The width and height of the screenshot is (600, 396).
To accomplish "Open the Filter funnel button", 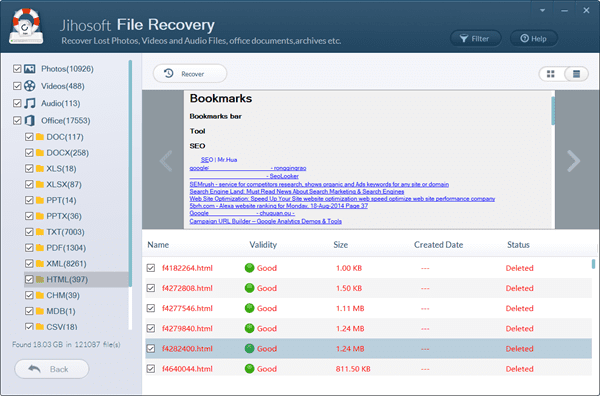I will point(475,39).
